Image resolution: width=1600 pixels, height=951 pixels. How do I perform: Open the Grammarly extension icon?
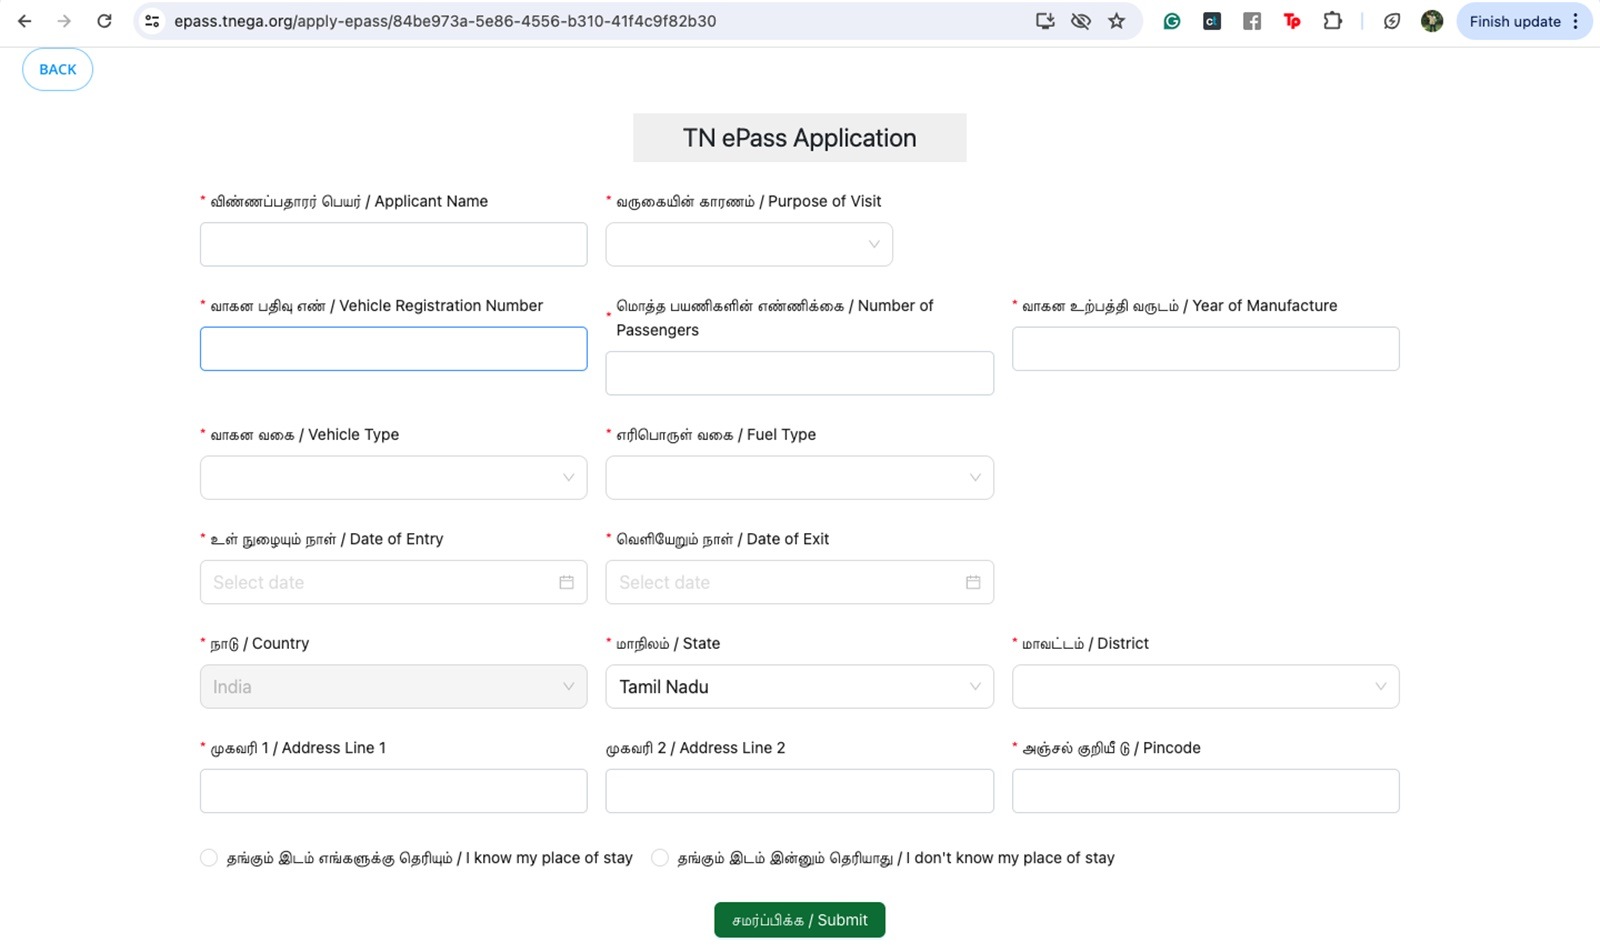pos(1172,21)
